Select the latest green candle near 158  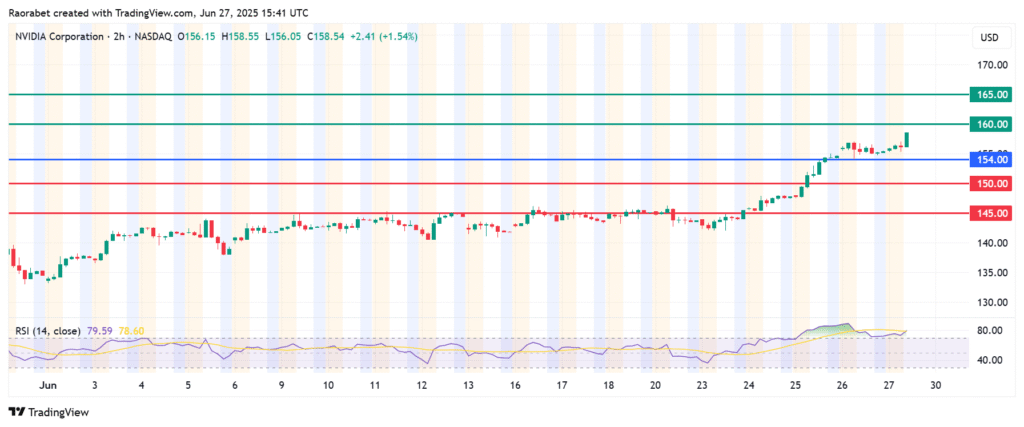coord(907,139)
